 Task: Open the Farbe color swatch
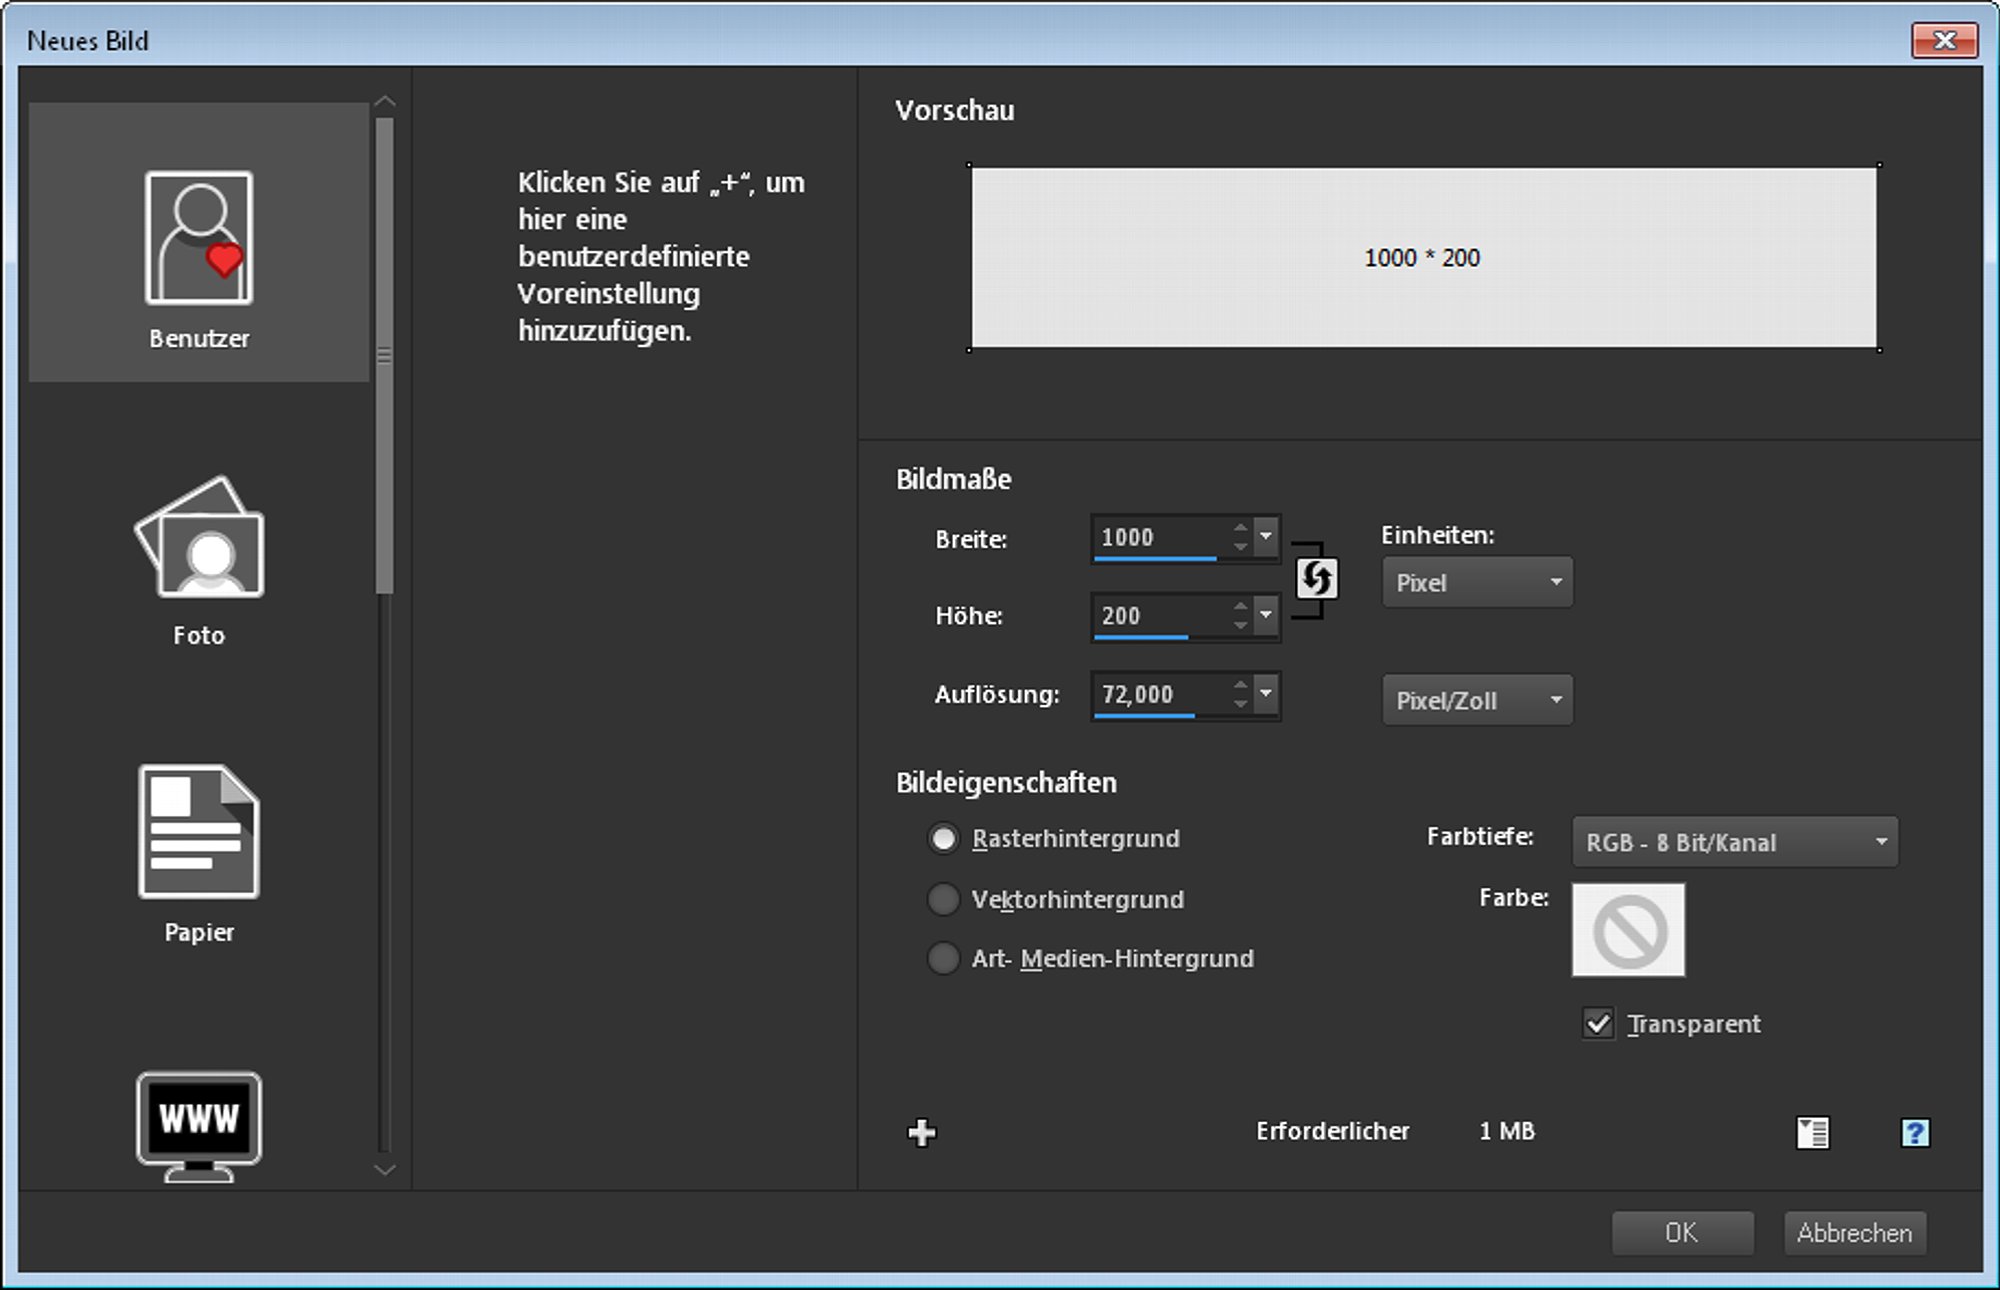[x=1628, y=929]
